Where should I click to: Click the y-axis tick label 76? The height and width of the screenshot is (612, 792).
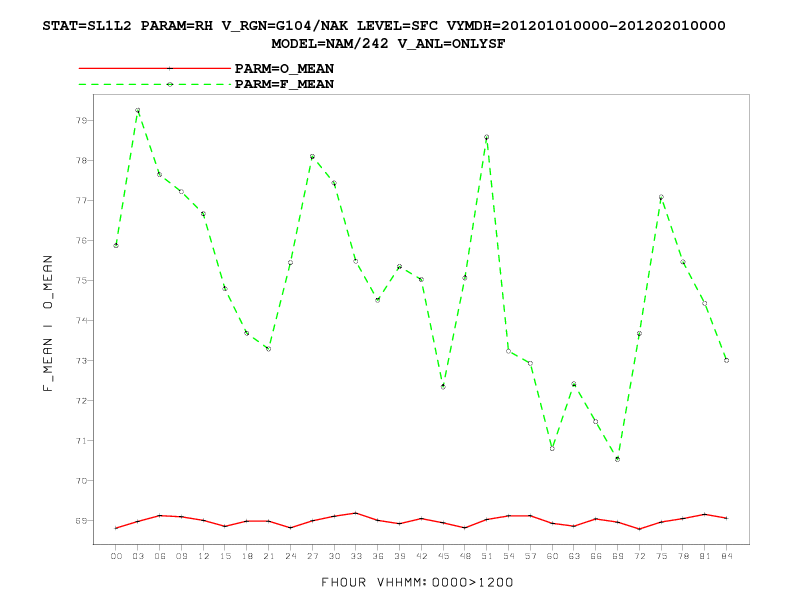click(81, 240)
